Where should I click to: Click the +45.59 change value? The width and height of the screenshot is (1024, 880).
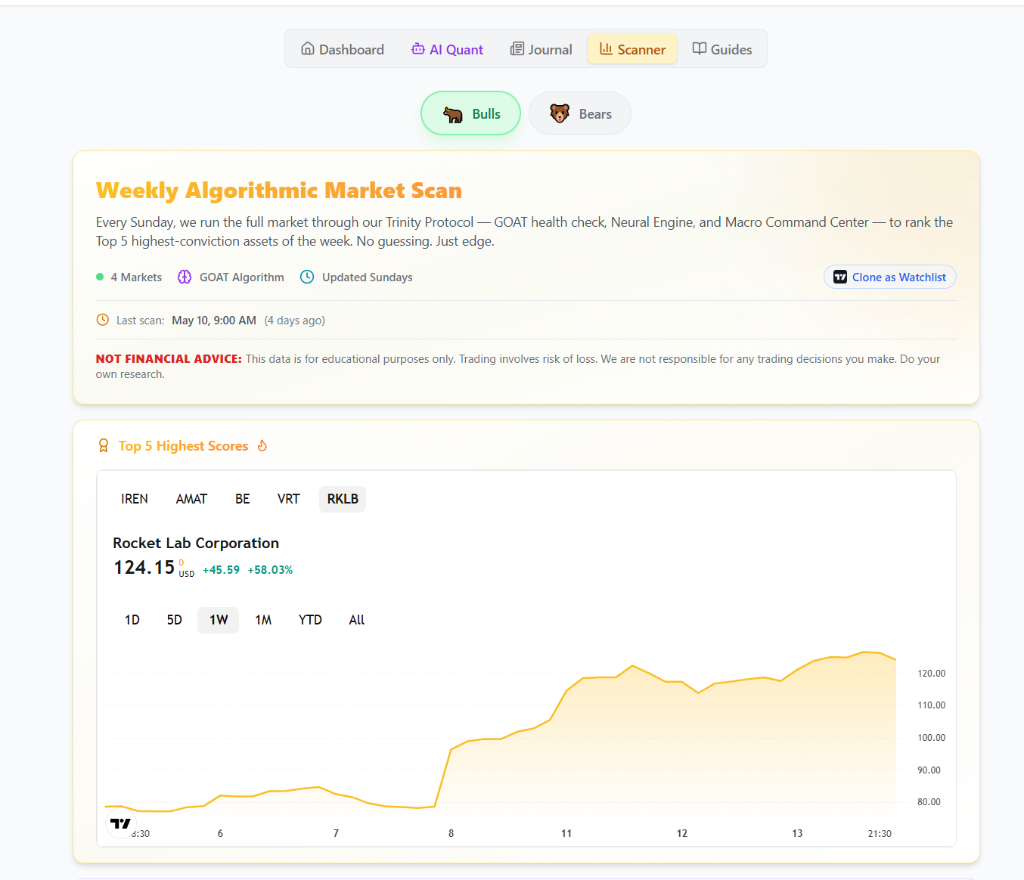(221, 570)
